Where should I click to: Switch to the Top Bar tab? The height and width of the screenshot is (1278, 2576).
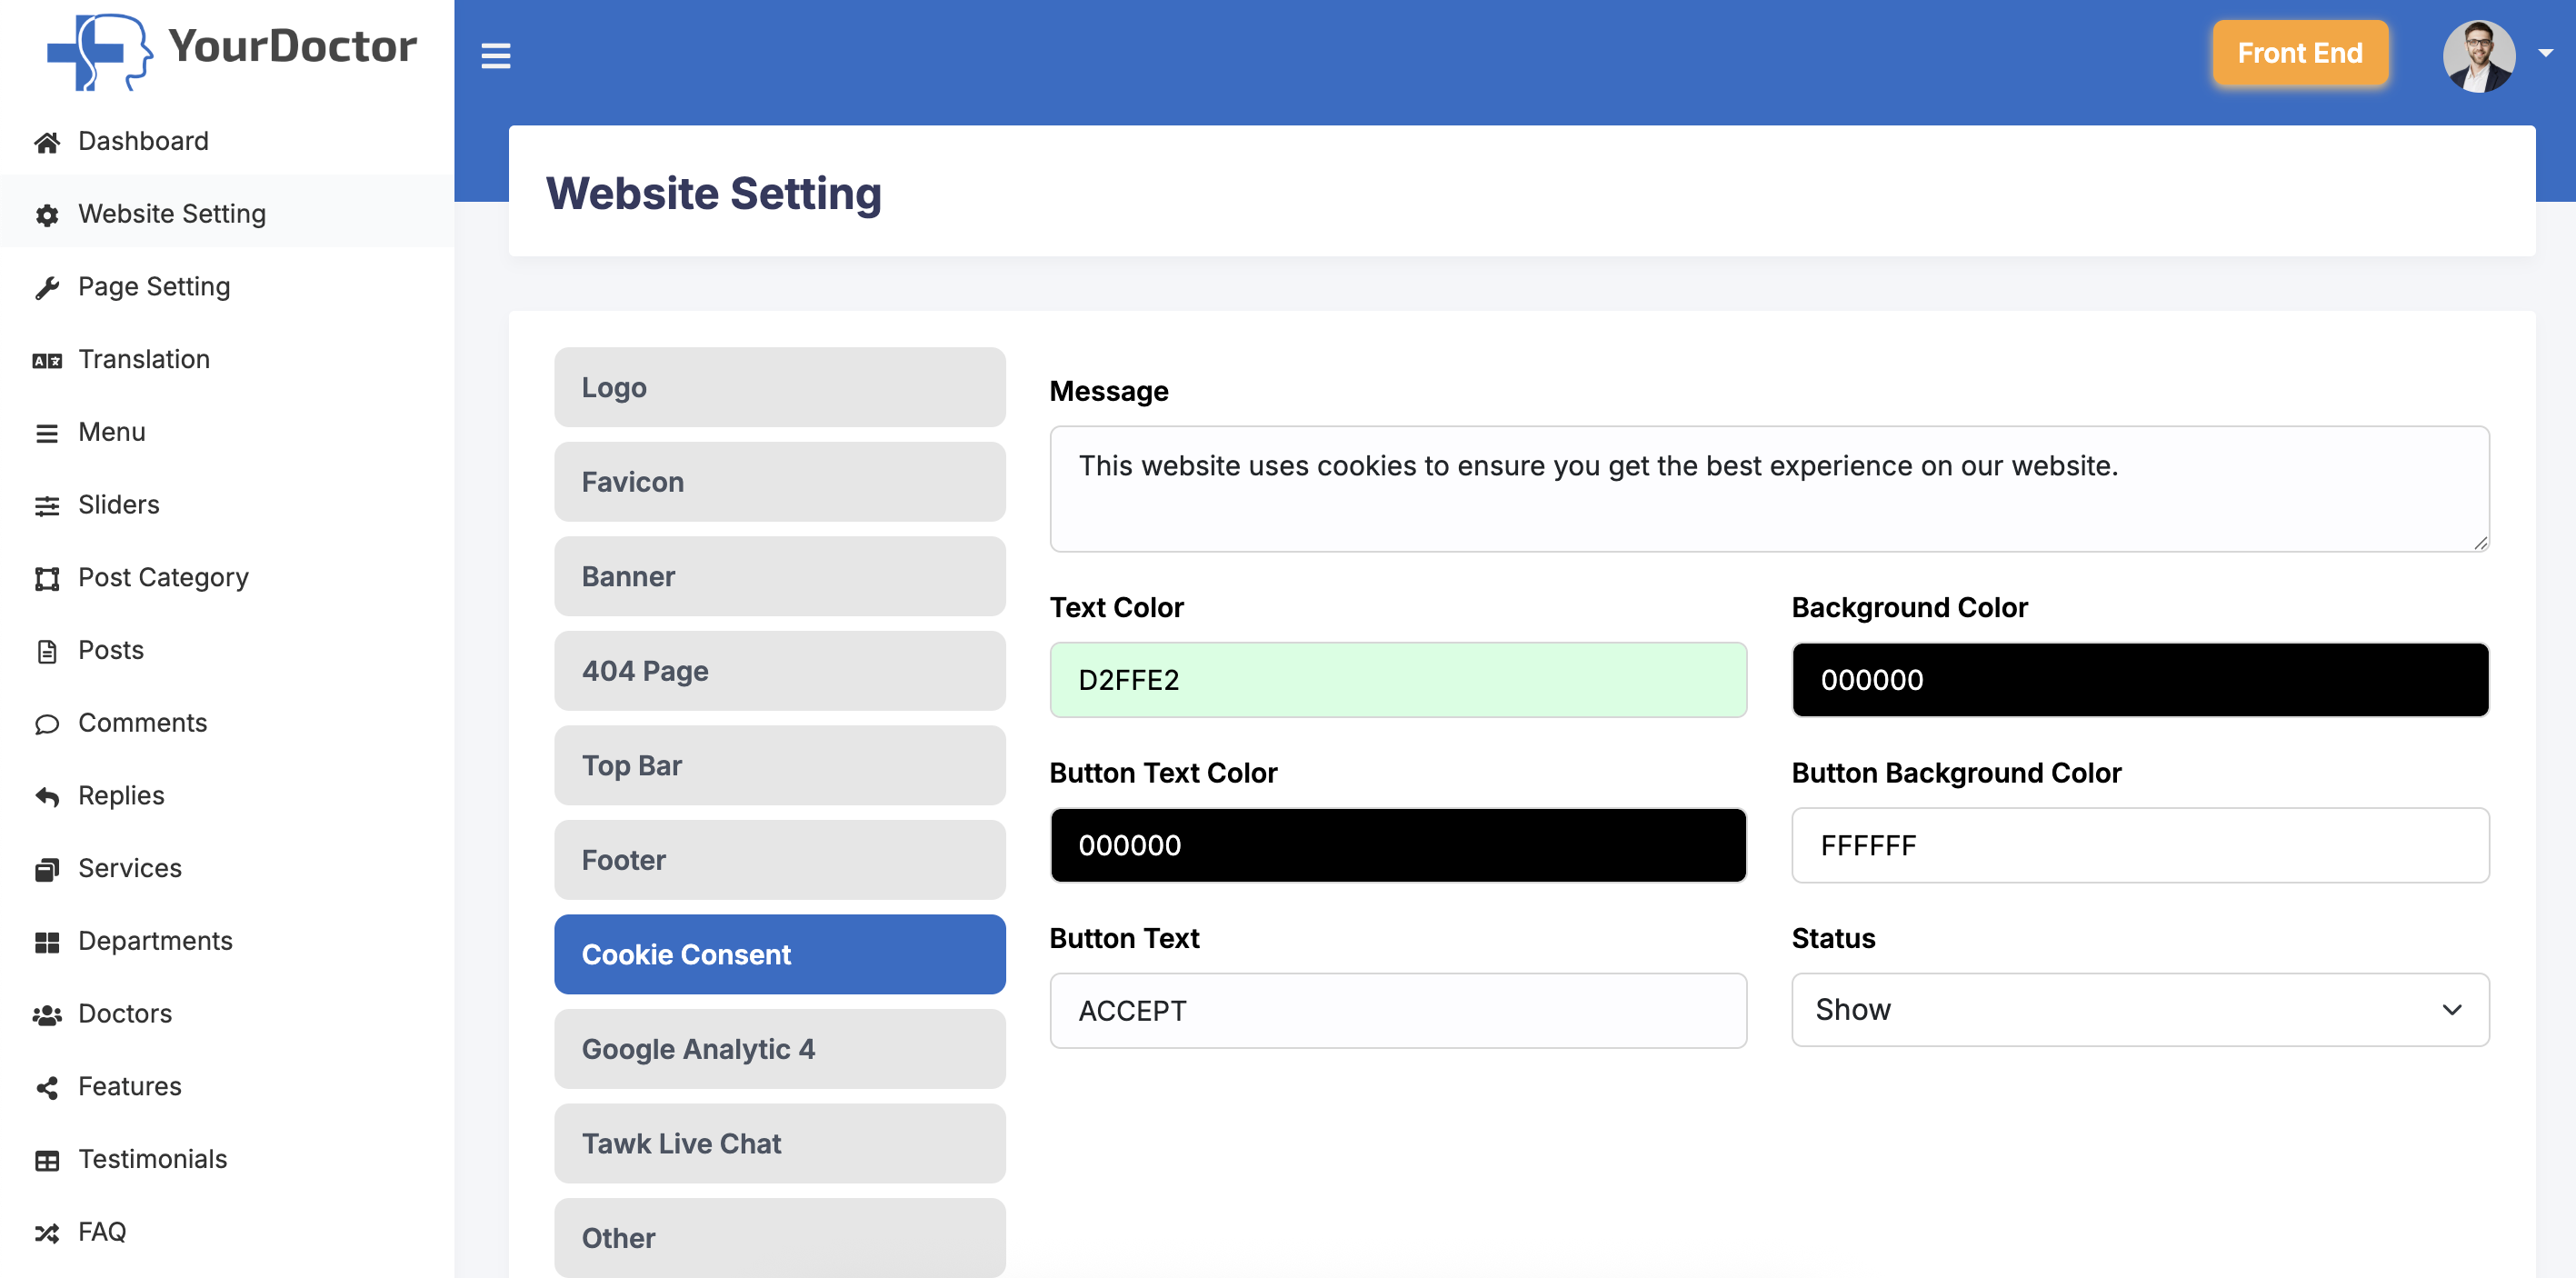(780, 765)
